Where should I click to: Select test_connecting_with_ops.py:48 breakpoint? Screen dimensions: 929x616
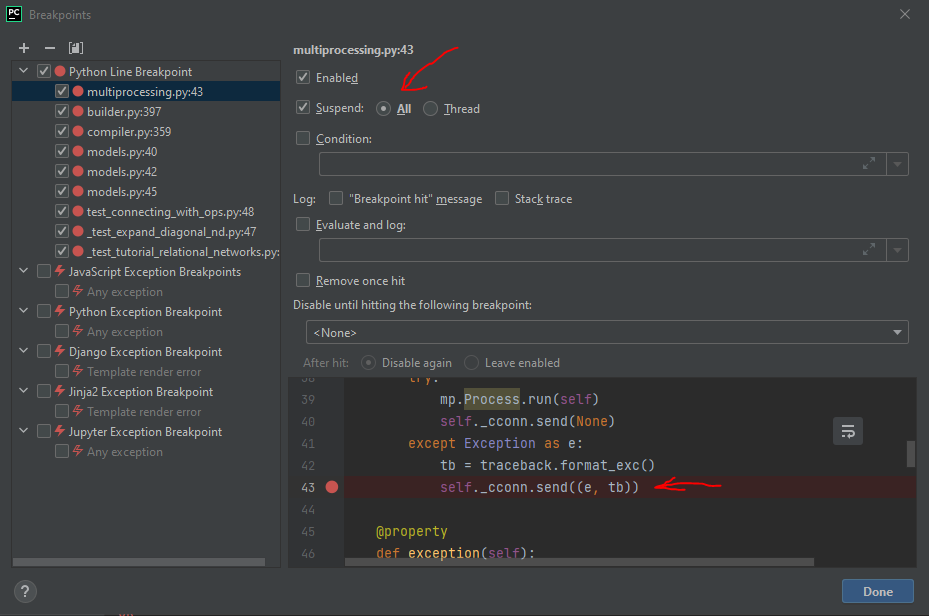pyautogui.click(x=146, y=211)
